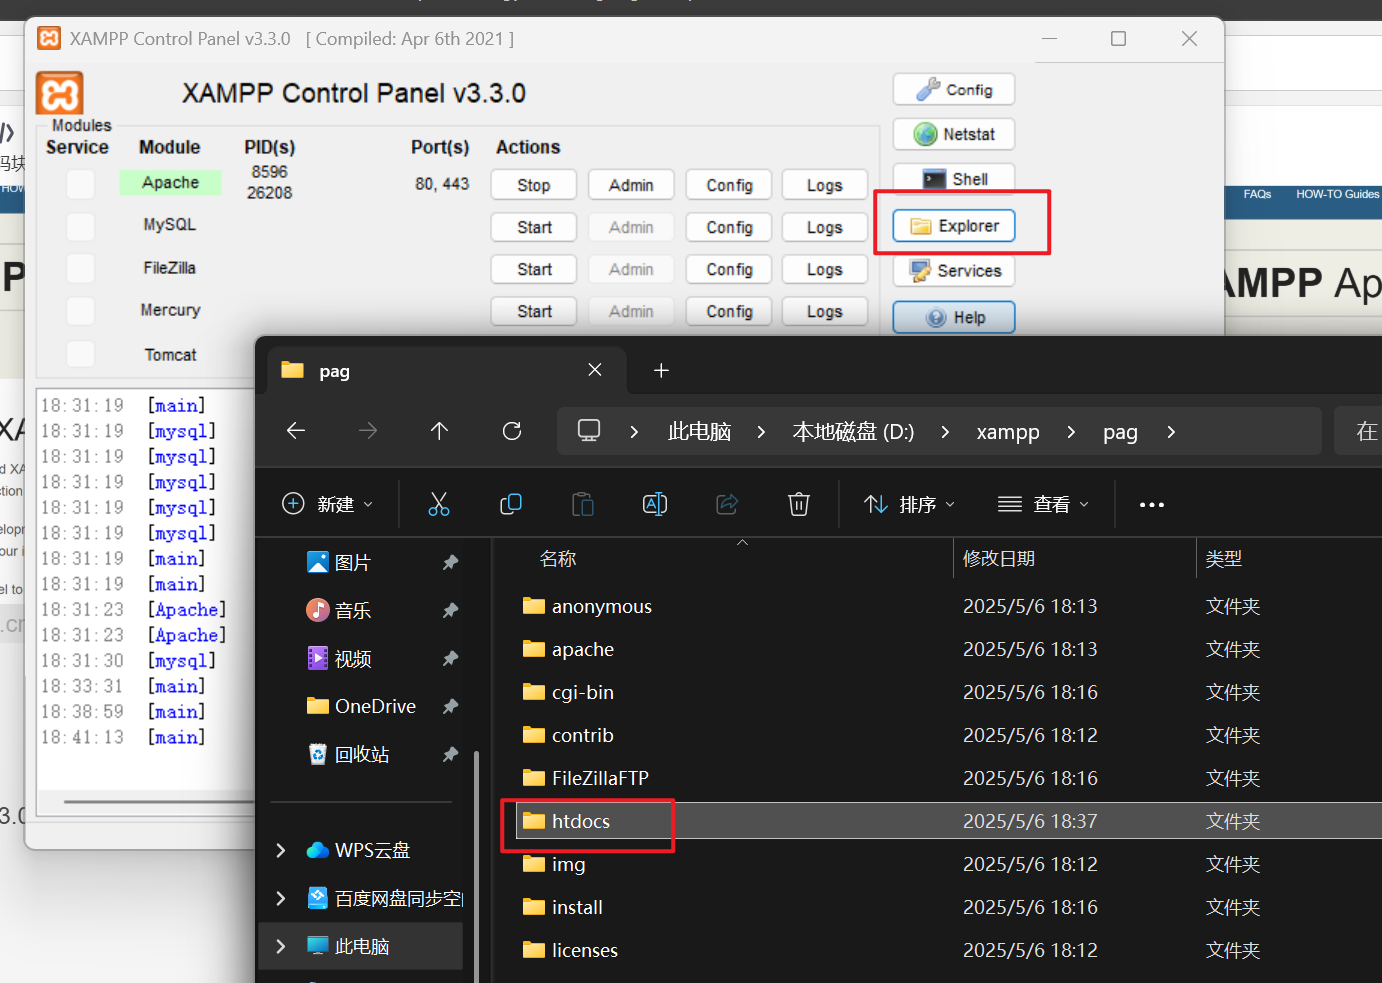Open the 新建 dropdown menu

pos(328,504)
